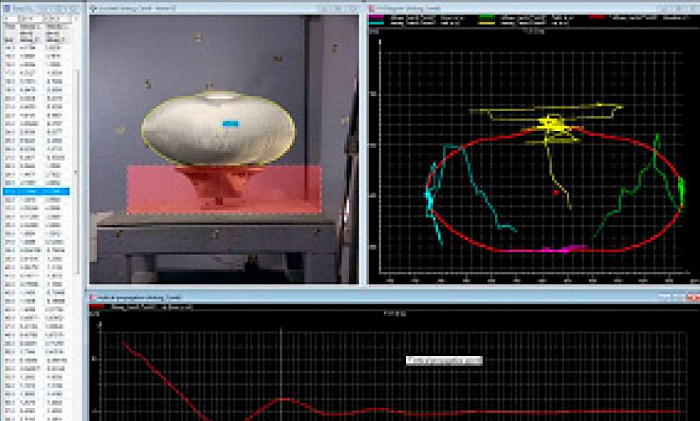Viewport: 700px width, 421px height.
Task: Select the red shaded region below the ellipsoid
Action: coord(224,190)
